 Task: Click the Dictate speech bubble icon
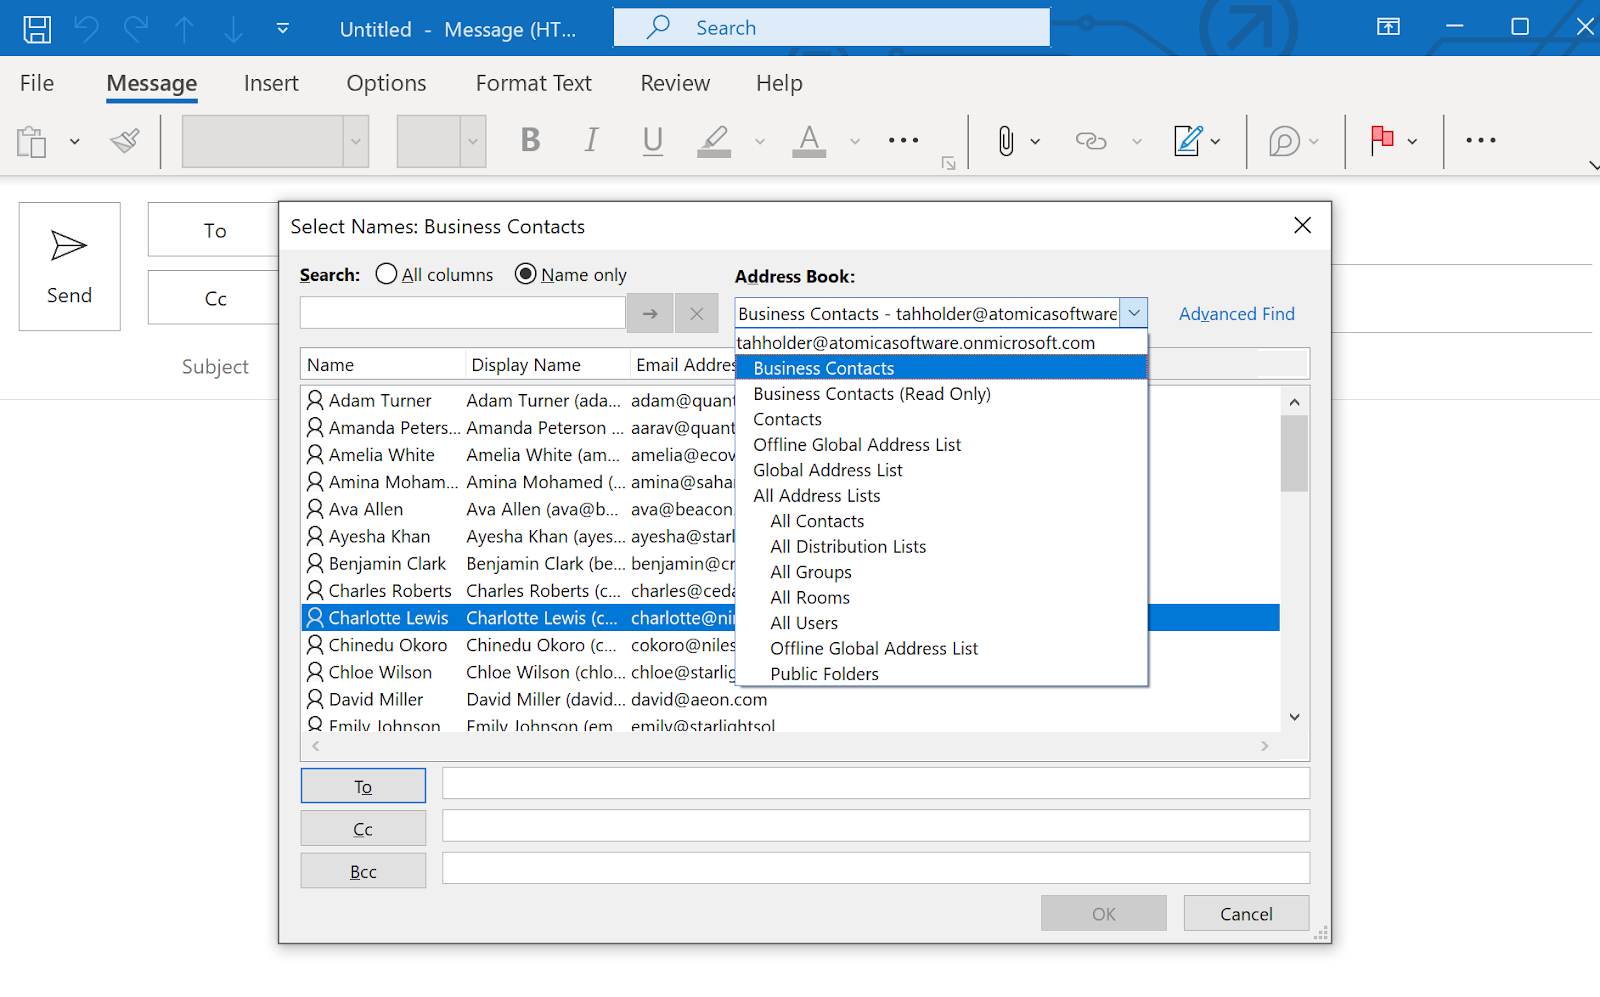(x=1284, y=141)
